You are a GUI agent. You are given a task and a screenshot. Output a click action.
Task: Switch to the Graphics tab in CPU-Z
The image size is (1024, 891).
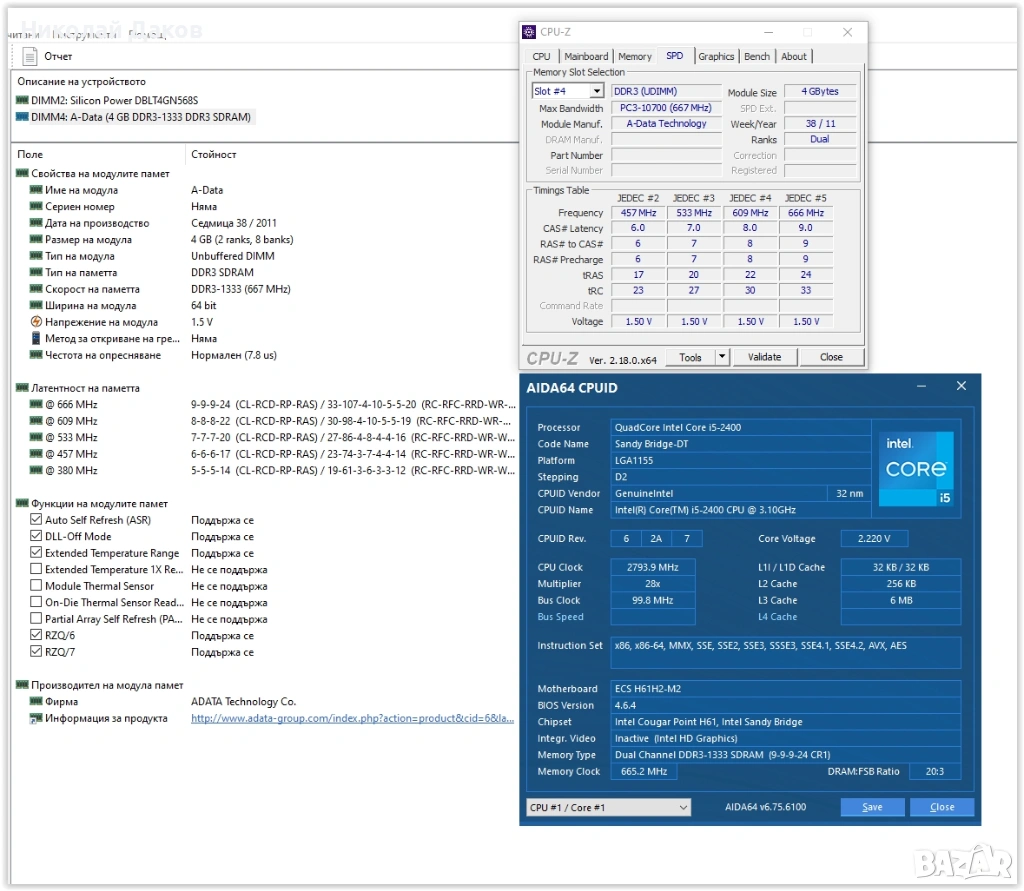pos(716,57)
